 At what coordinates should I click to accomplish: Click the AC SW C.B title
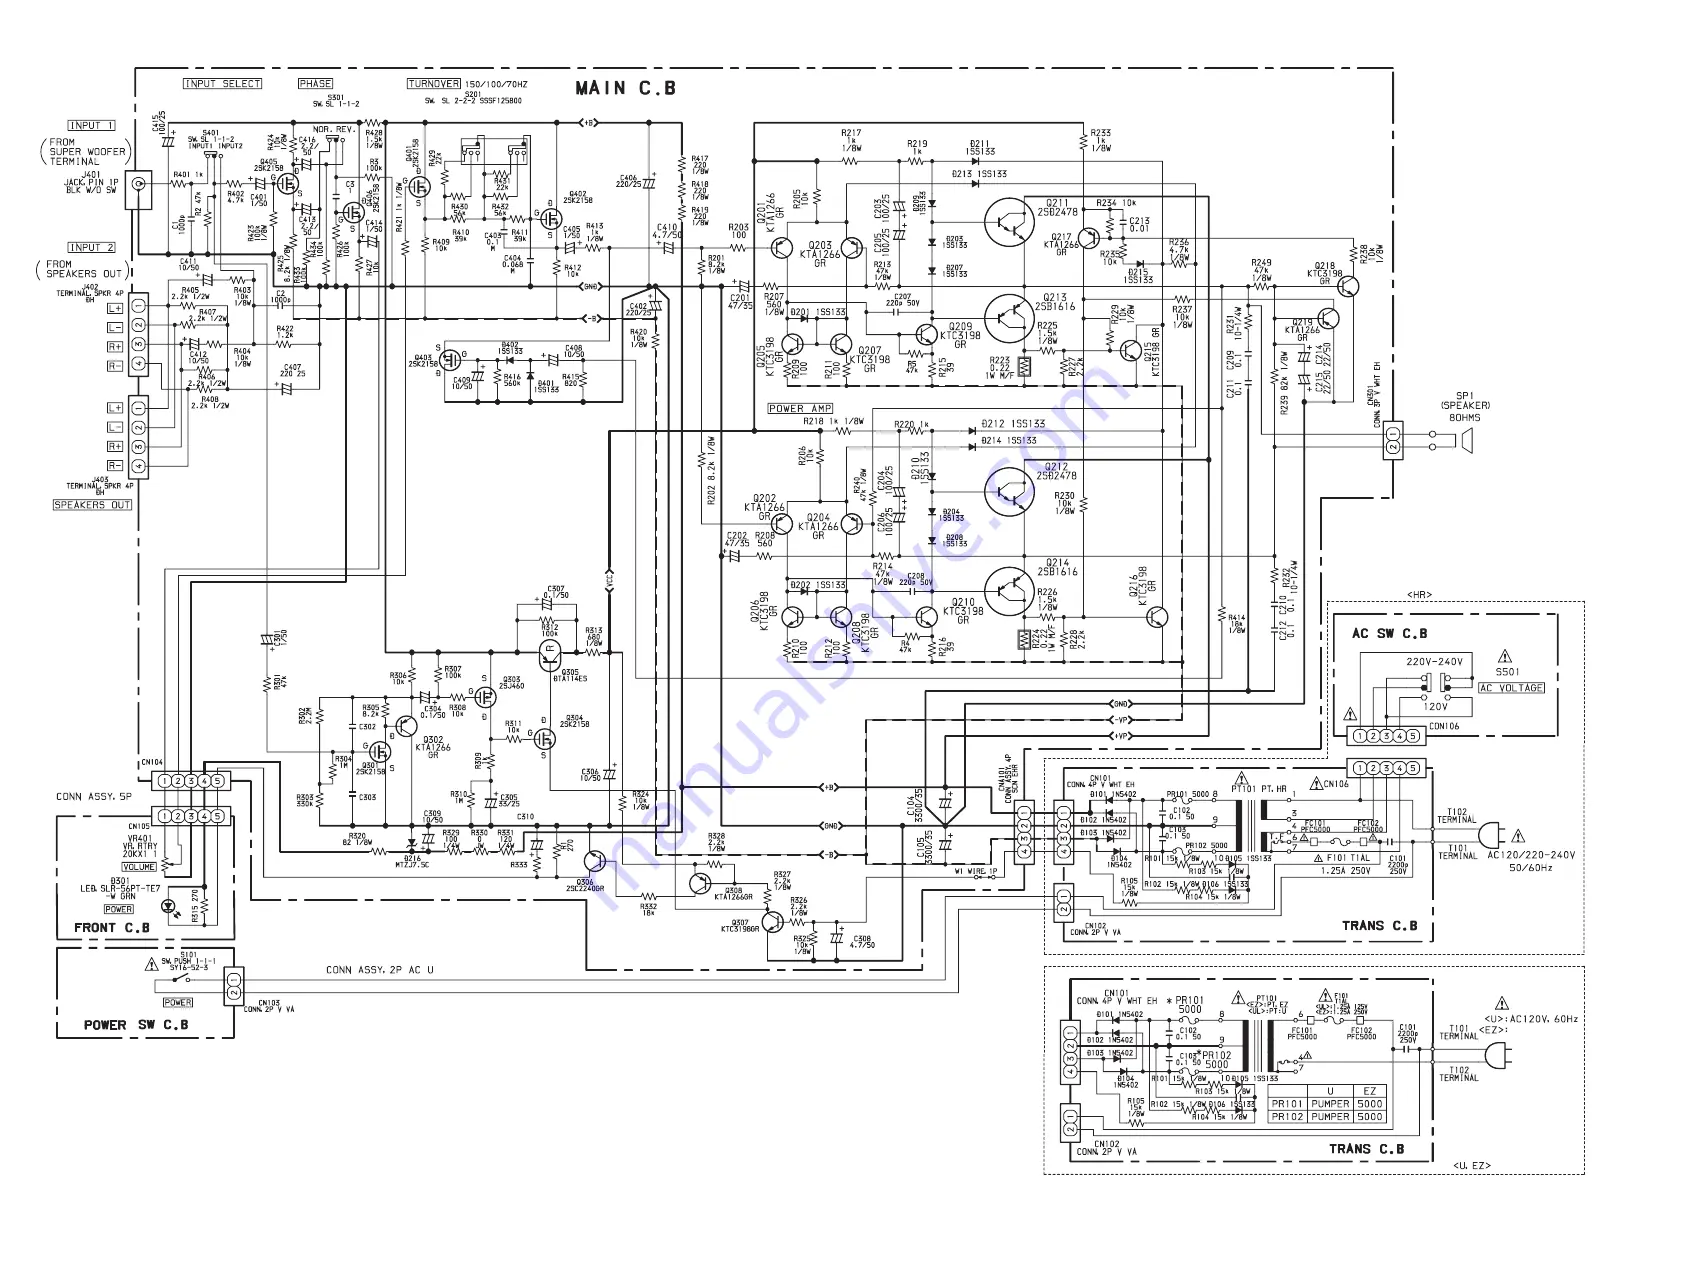tap(1390, 633)
